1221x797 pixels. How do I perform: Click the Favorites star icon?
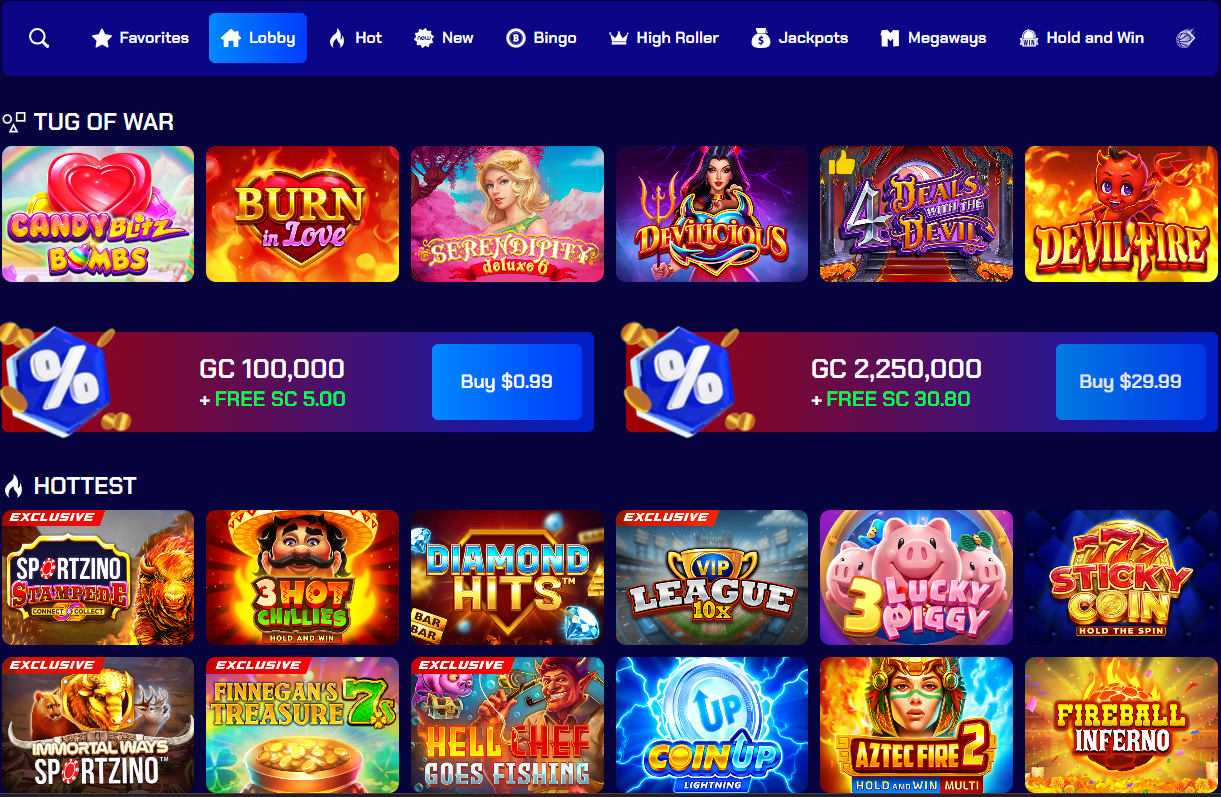[x=101, y=38]
